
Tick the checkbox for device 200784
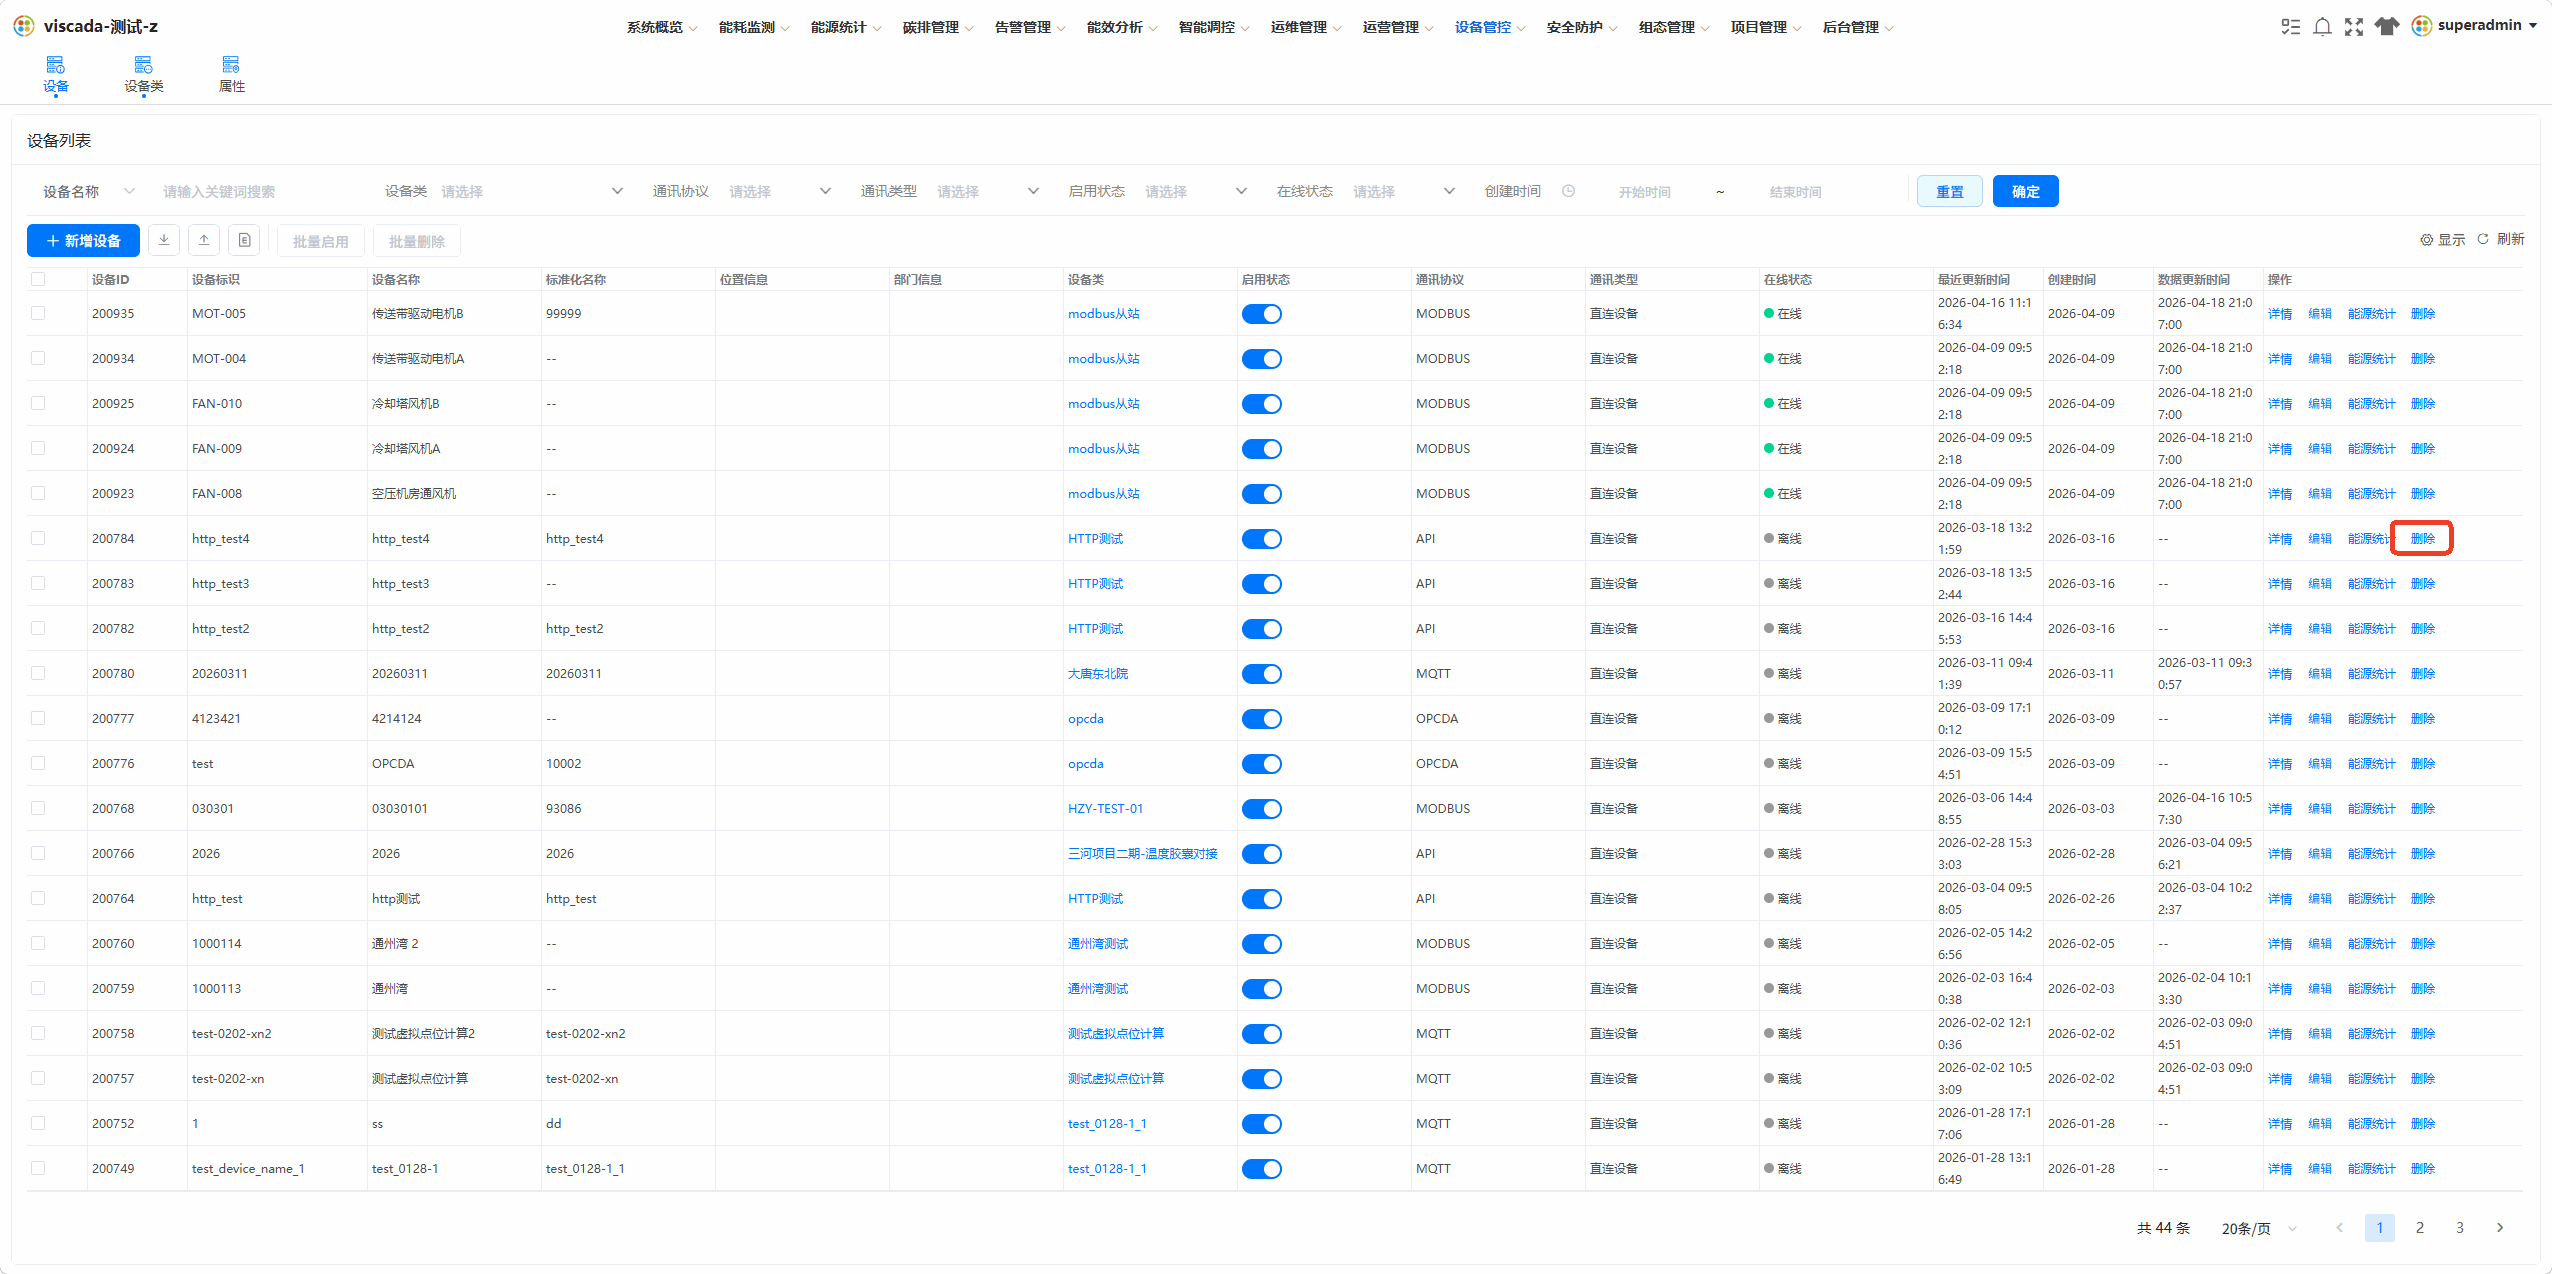[x=38, y=538]
